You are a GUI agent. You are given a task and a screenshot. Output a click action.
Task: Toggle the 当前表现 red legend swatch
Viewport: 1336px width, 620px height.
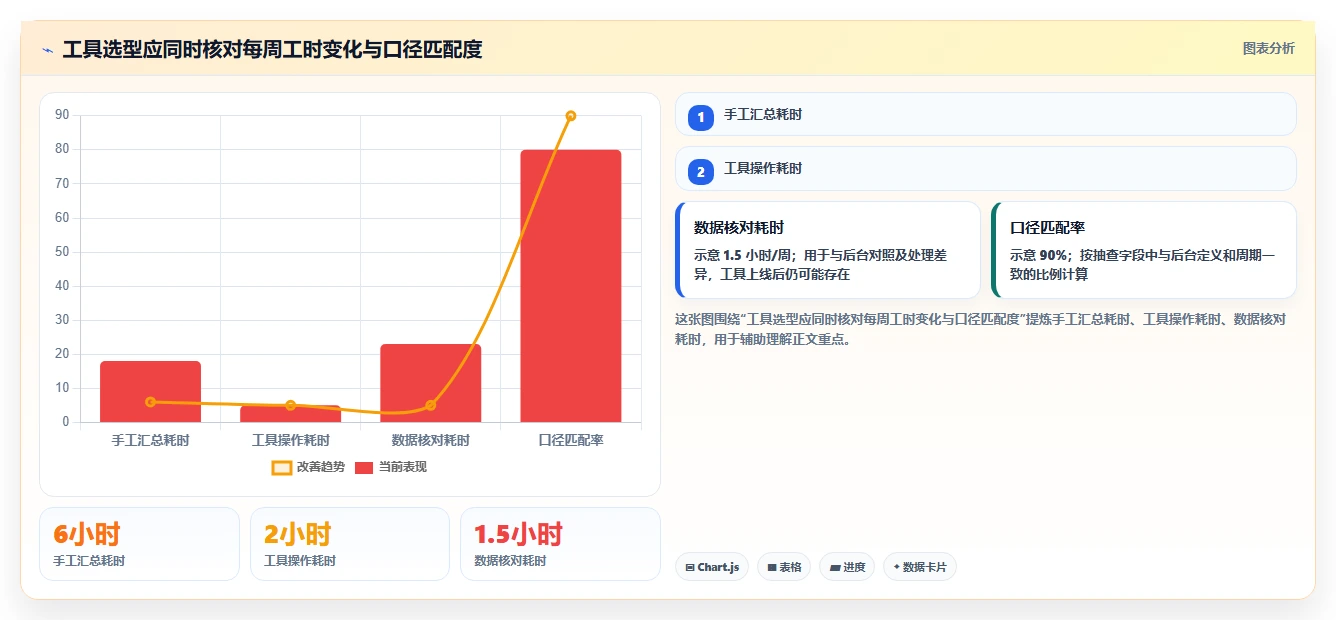coord(364,467)
